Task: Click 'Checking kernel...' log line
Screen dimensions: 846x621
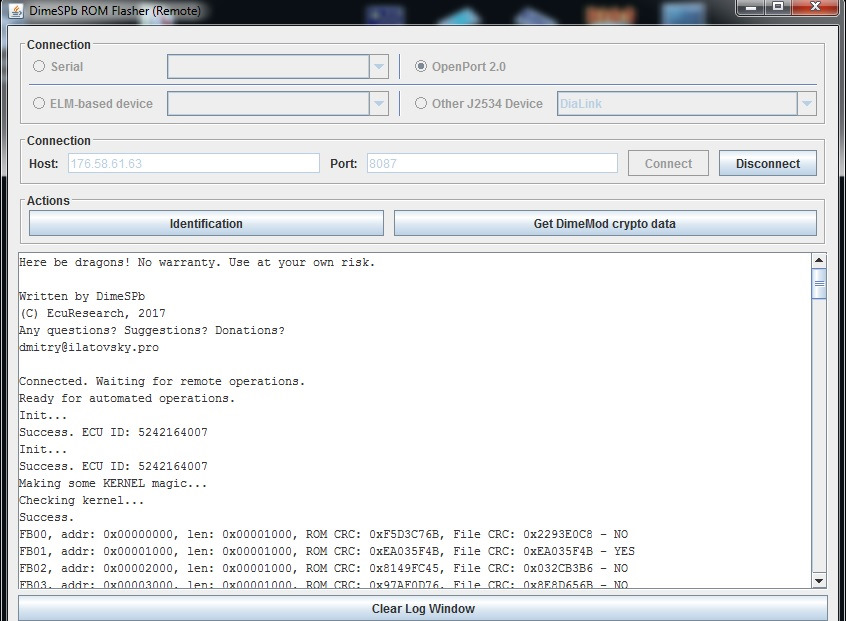Action: pyautogui.click(x=81, y=500)
